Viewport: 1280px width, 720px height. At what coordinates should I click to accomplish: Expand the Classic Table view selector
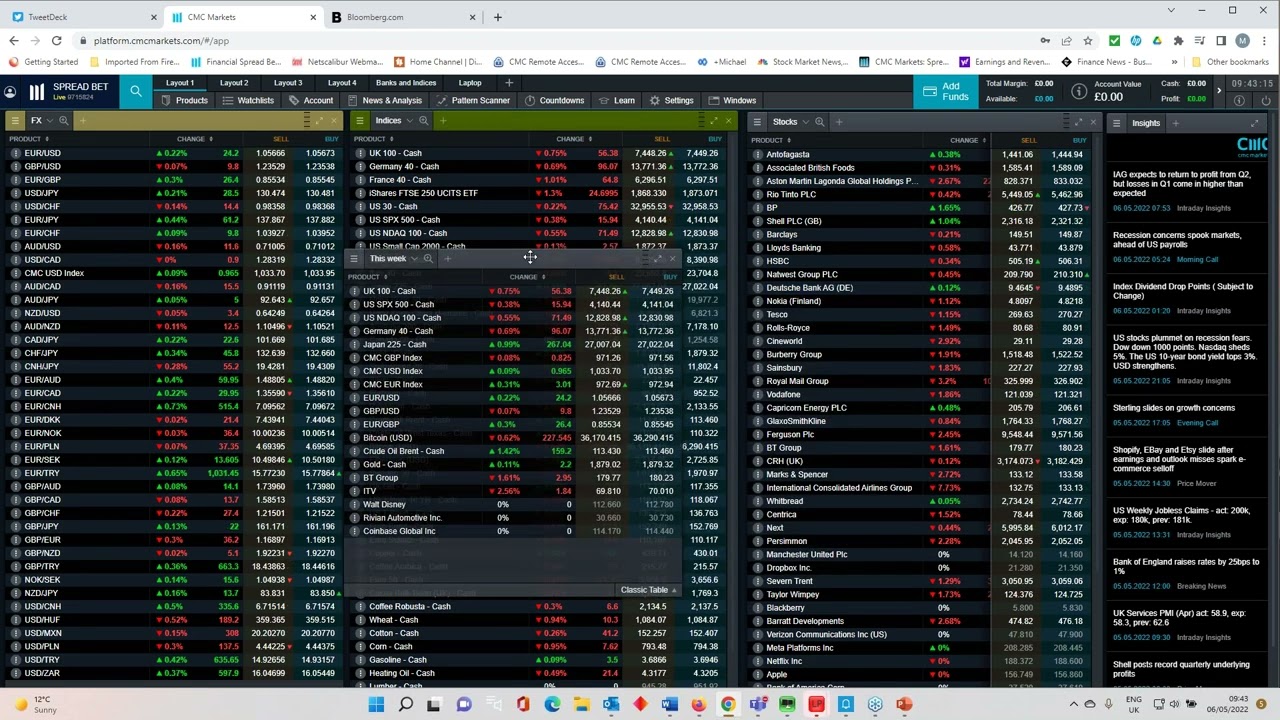coord(648,590)
